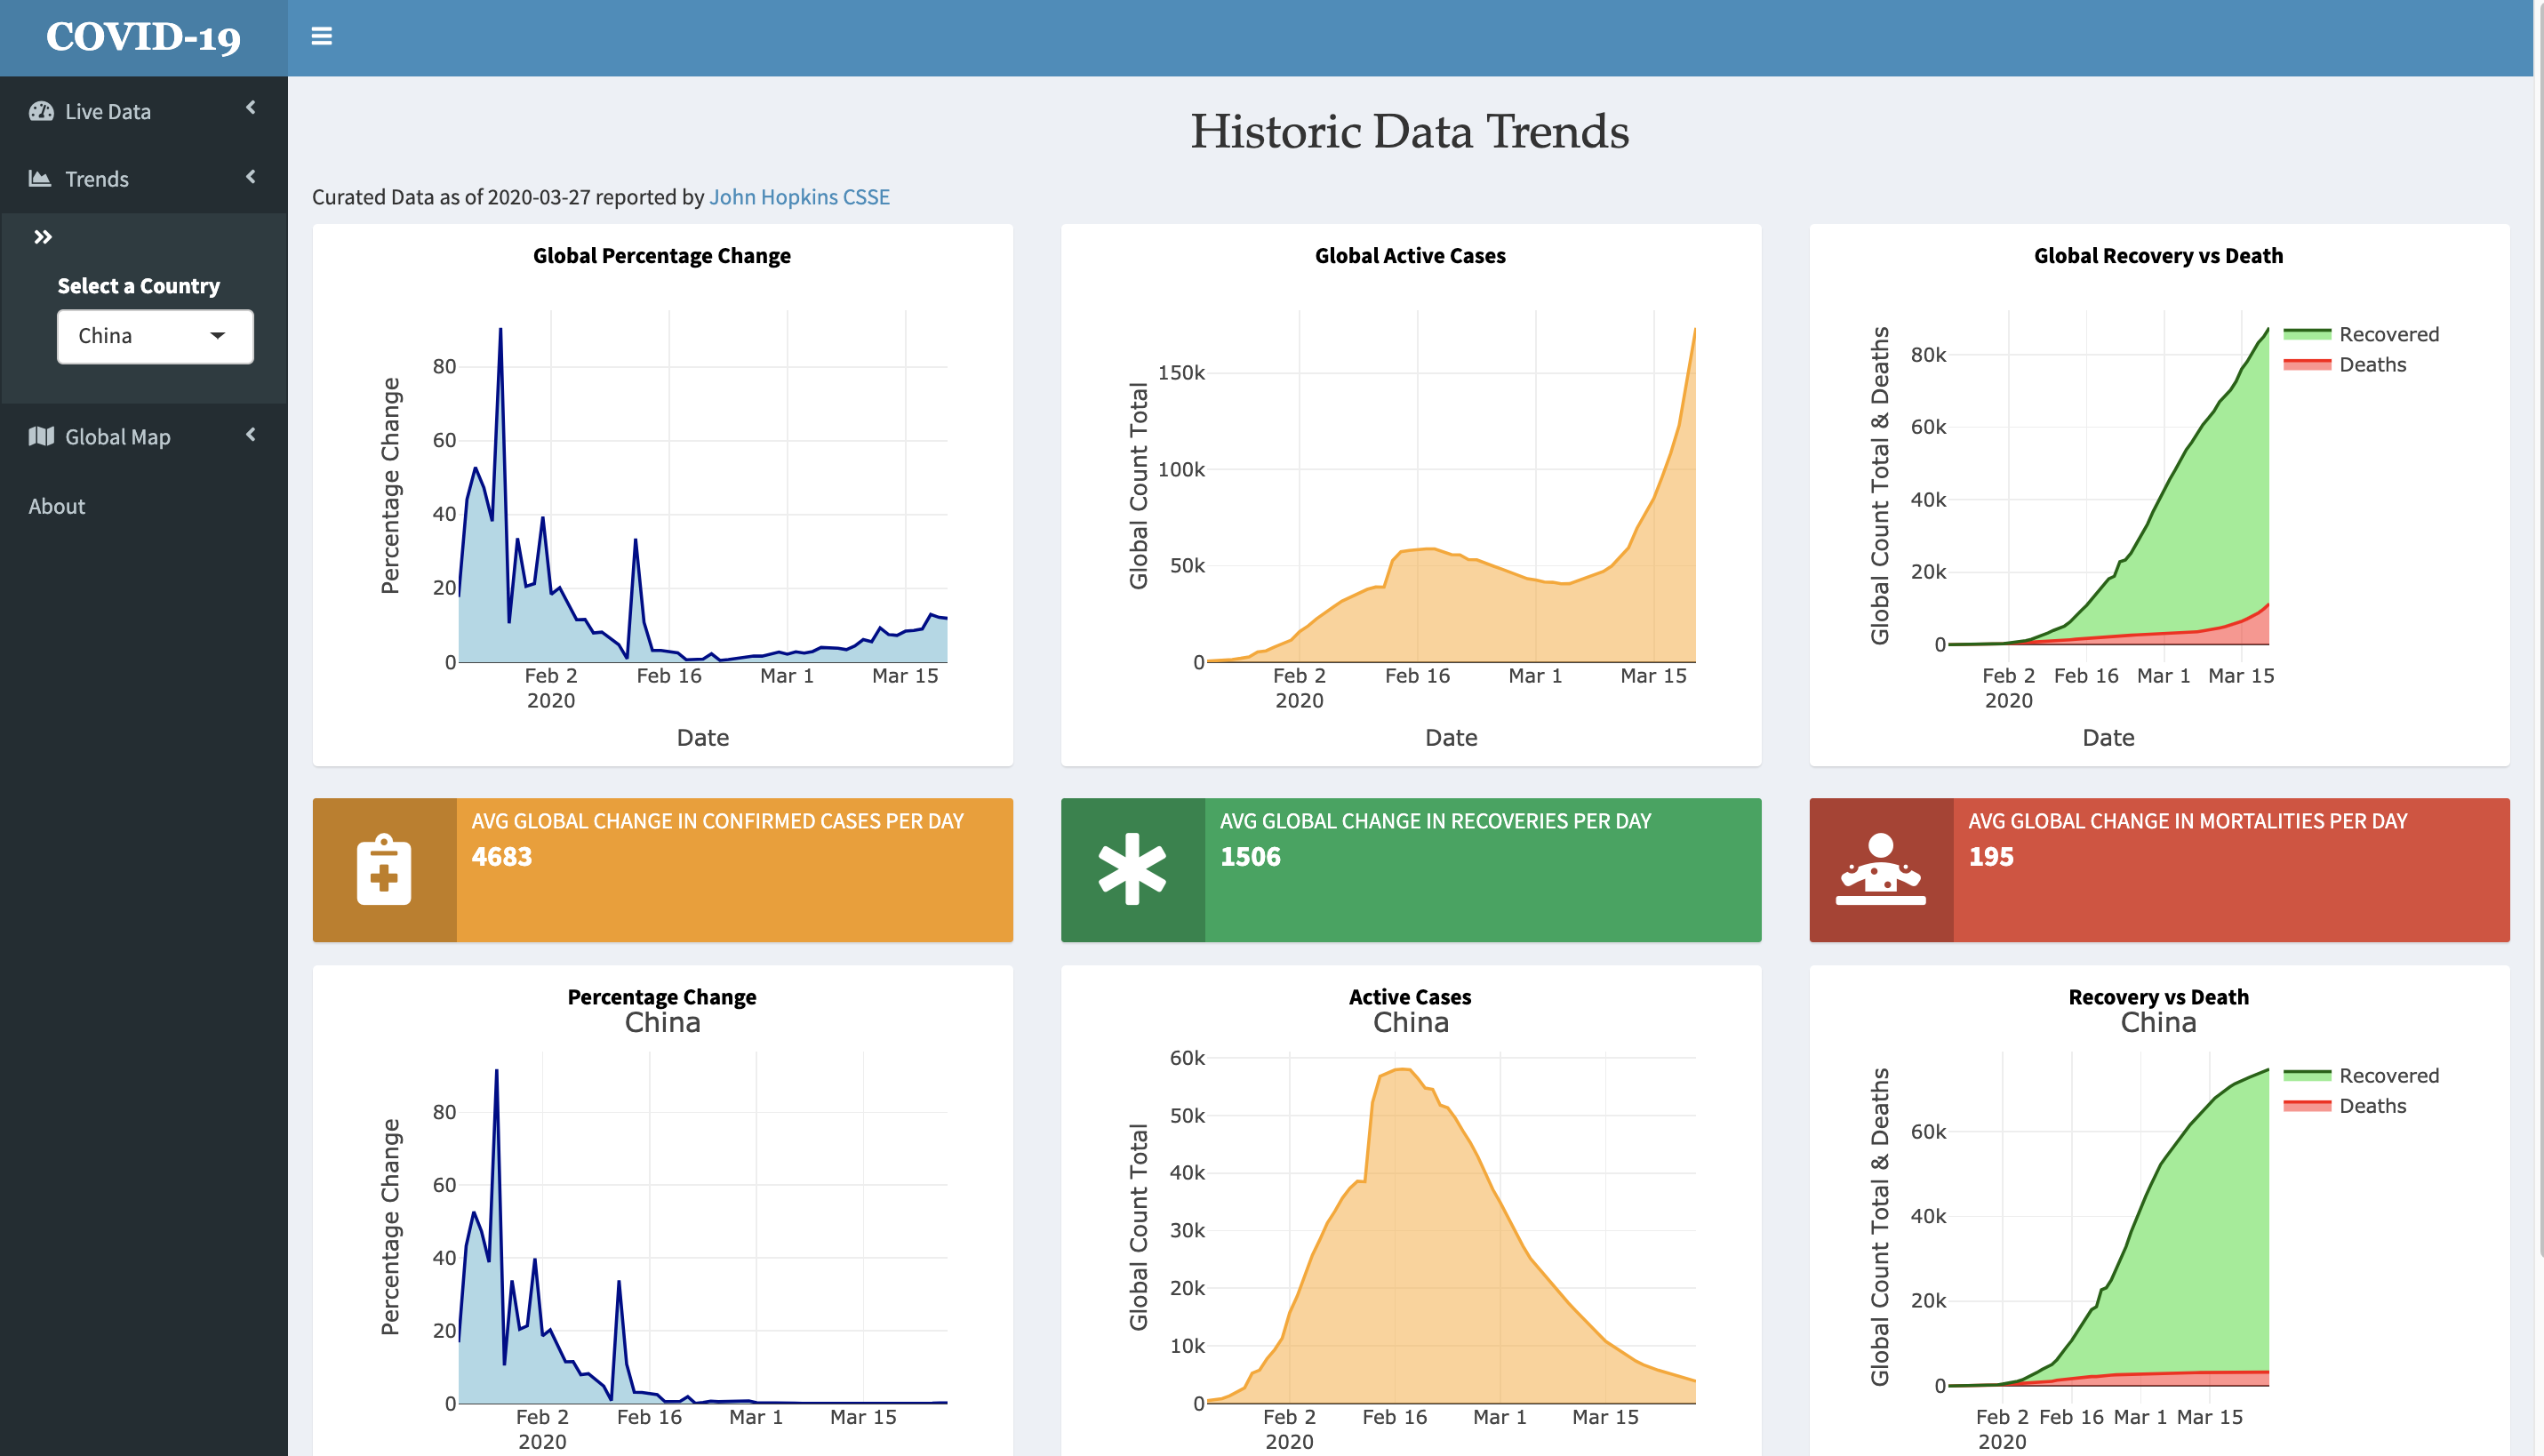Toggle the hamburger sidebar menu icon

point(321,36)
